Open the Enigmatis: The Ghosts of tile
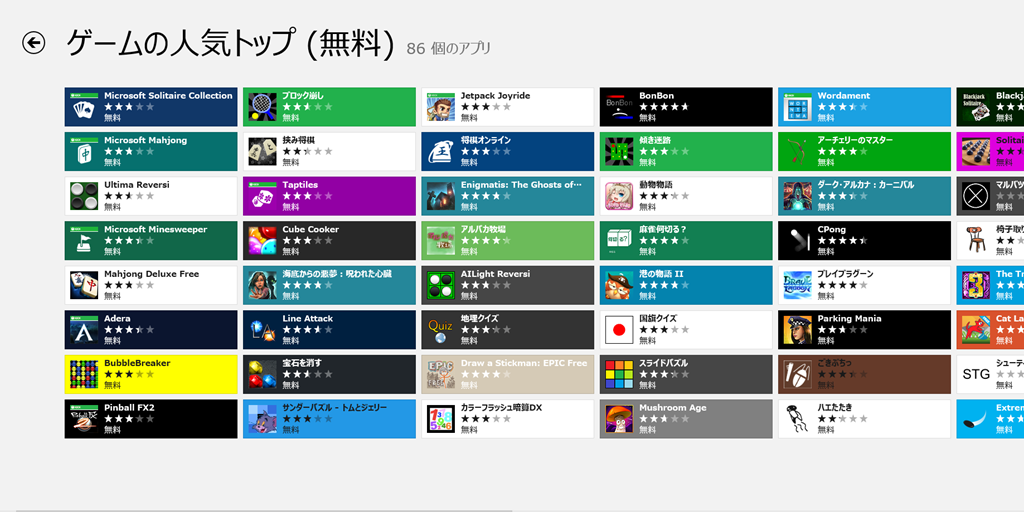Viewport: 1024px width, 512px height. point(507,196)
